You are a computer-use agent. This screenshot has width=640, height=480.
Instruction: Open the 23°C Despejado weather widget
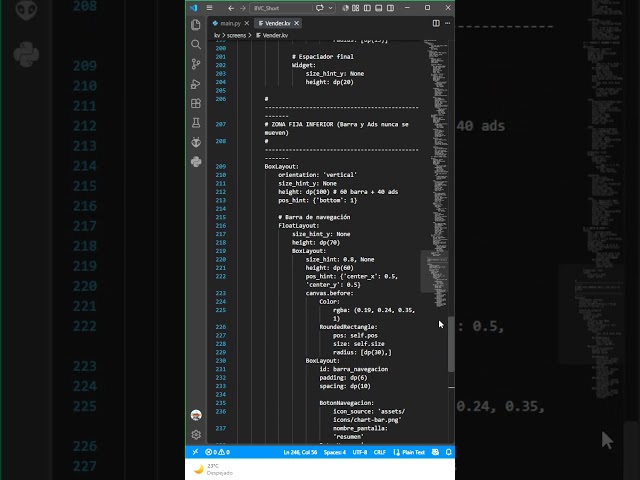pos(214,469)
